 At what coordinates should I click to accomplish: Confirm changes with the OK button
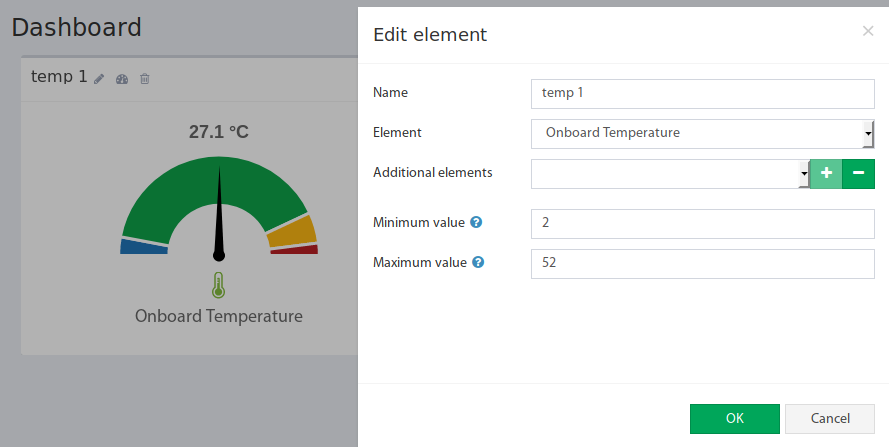(735, 419)
